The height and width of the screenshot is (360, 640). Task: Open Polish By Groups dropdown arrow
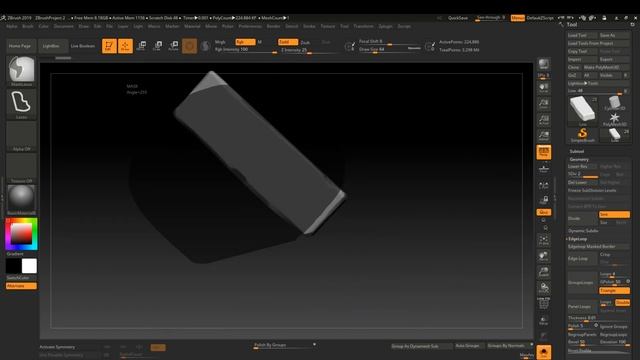point(314,345)
